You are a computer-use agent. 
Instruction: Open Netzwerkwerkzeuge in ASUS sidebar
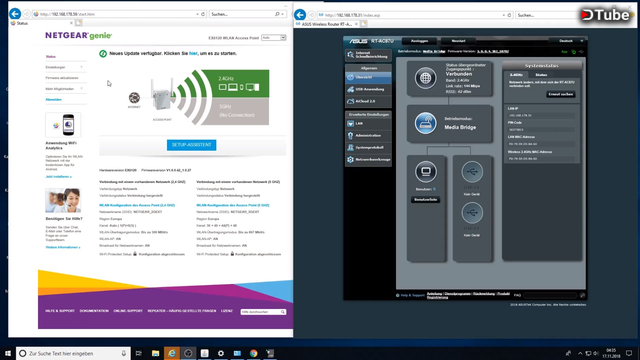[368, 160]
